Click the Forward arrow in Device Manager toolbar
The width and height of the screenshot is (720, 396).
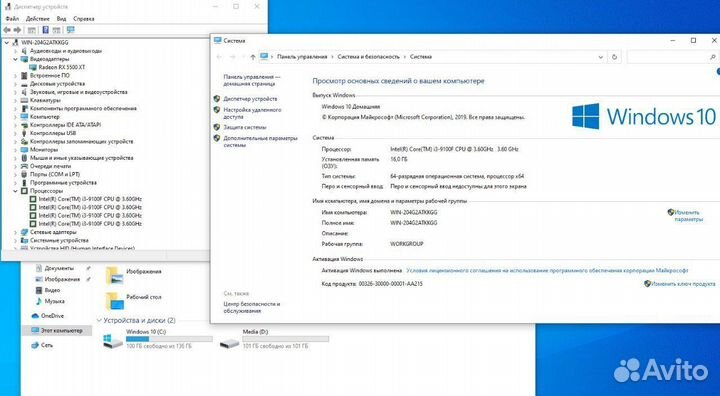pyautogui.click(x=17, y=30)
